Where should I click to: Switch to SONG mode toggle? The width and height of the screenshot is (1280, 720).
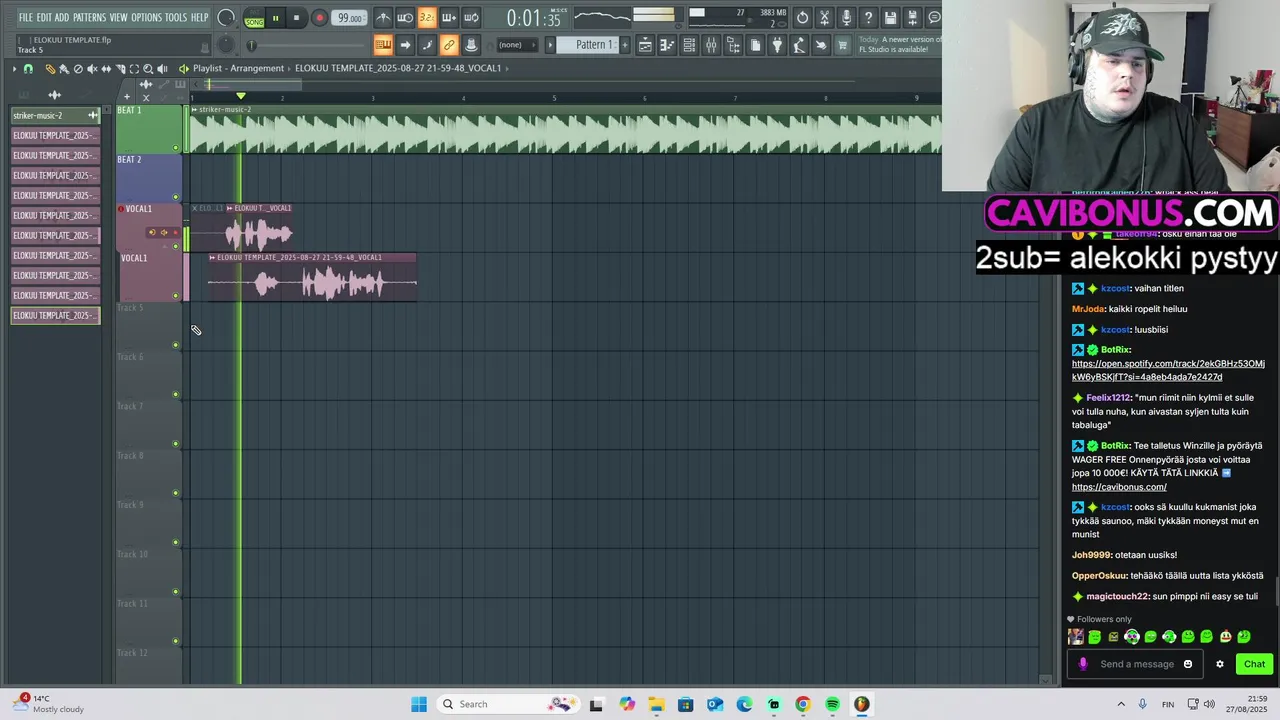pyautogui.click(x=254, y=22)
